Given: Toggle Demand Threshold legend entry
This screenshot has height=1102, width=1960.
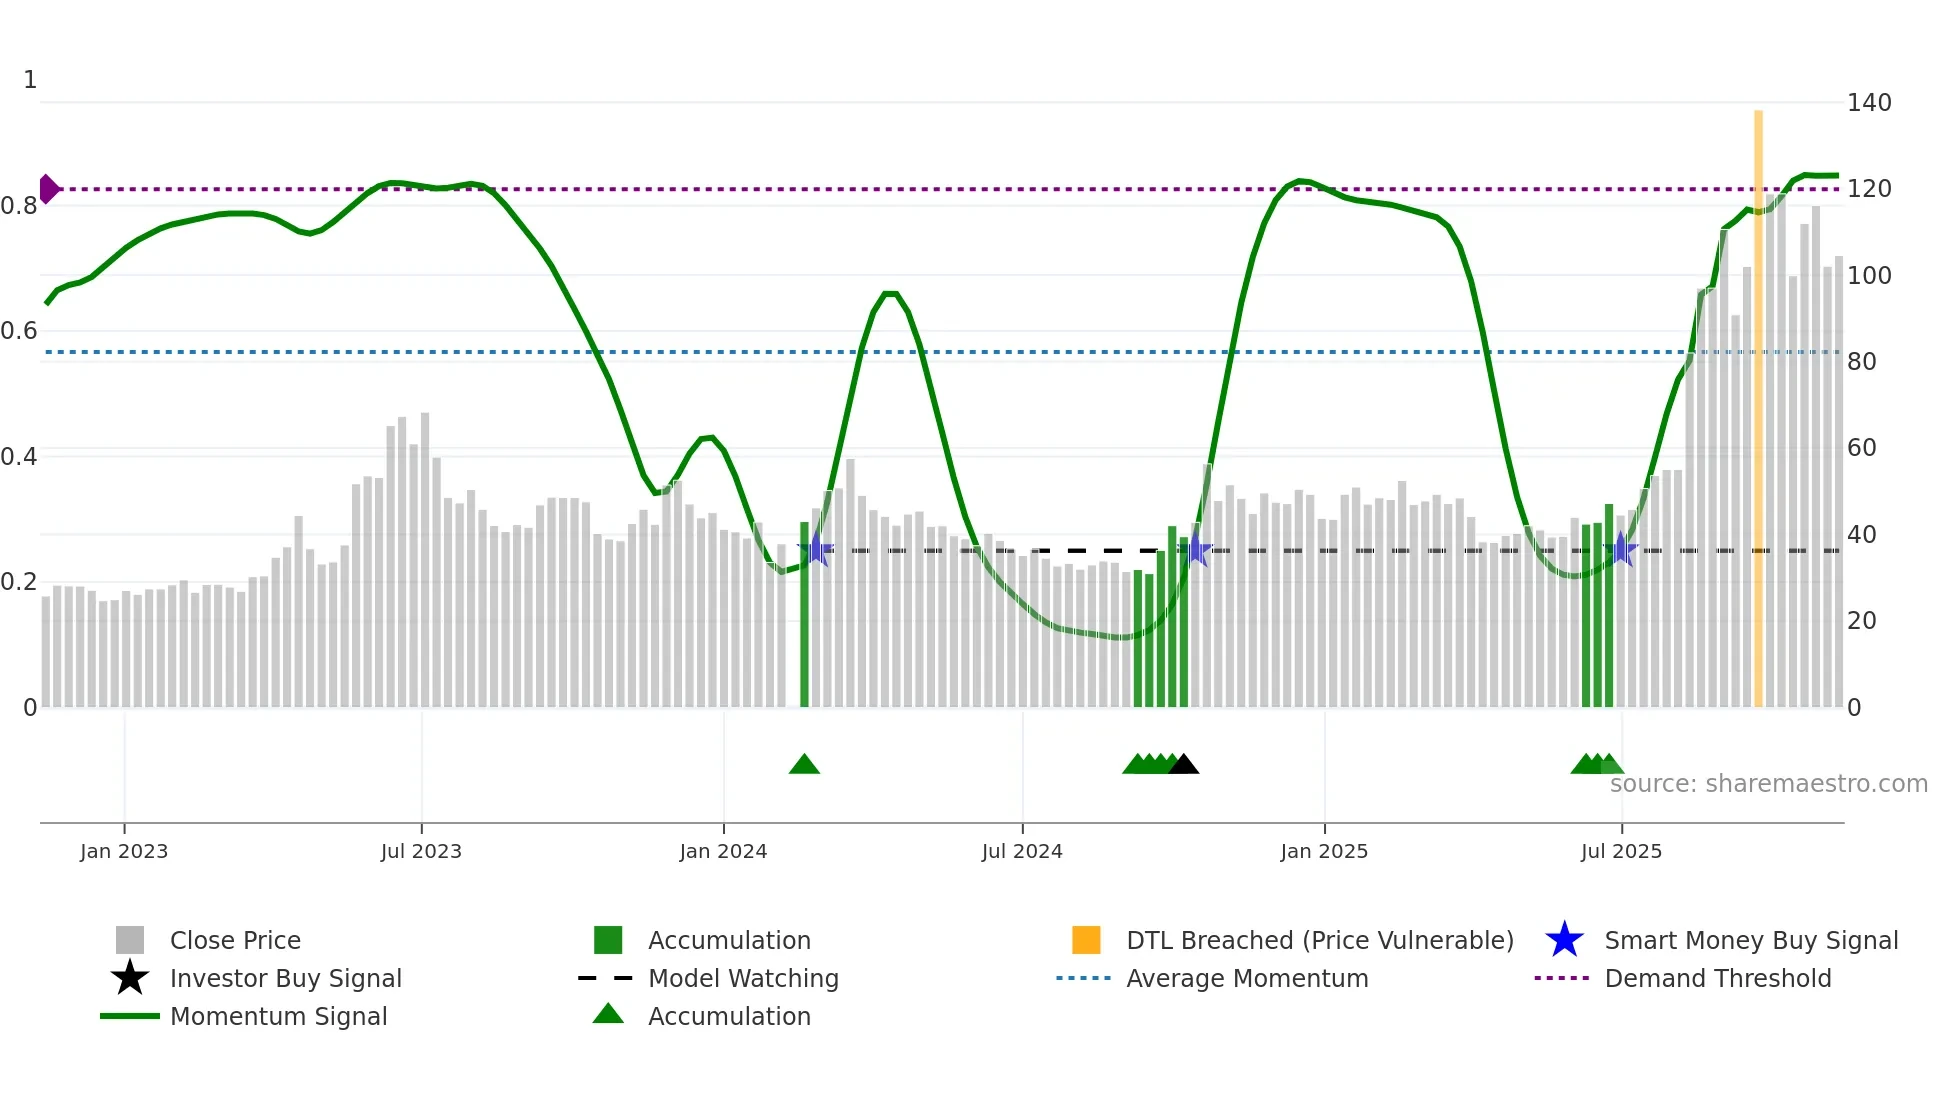Looking at the screenshot, I should click(x=1717, y=978).
